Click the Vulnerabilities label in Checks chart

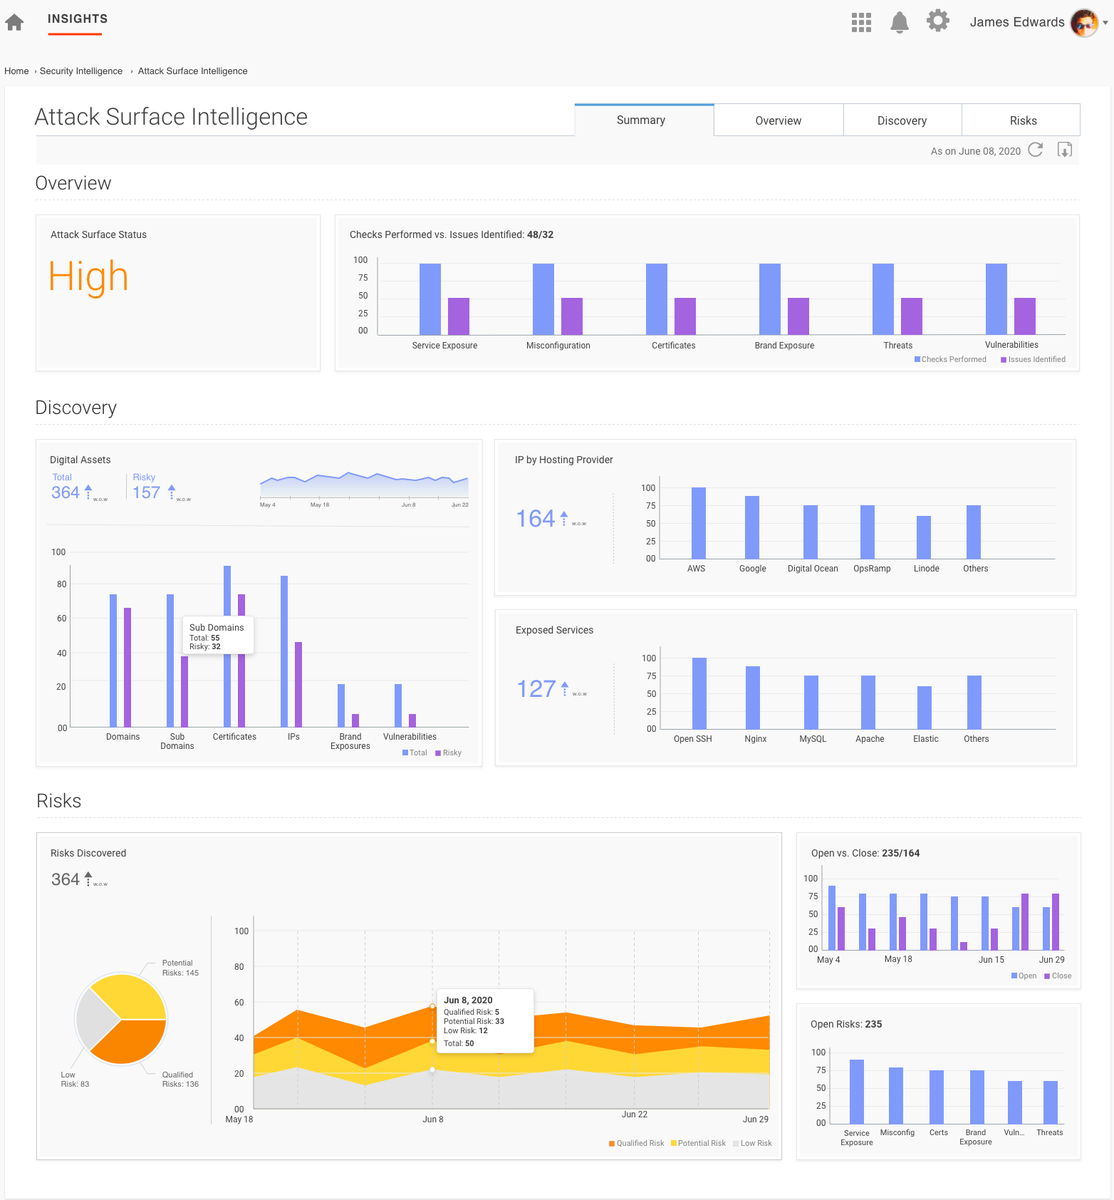(x=1011, y=345)
